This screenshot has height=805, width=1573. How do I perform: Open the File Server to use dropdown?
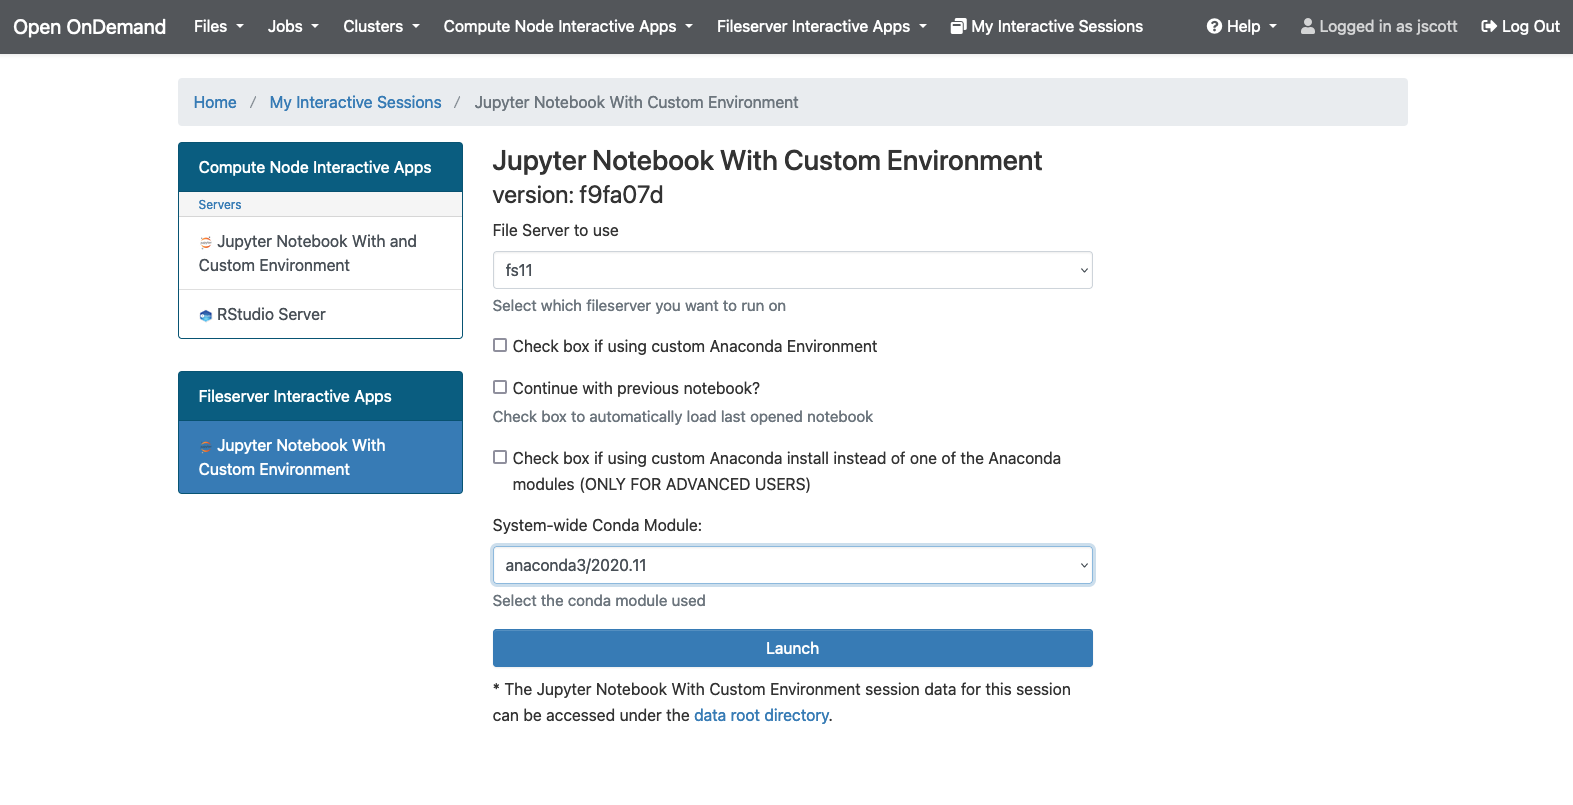pos(792,270)
